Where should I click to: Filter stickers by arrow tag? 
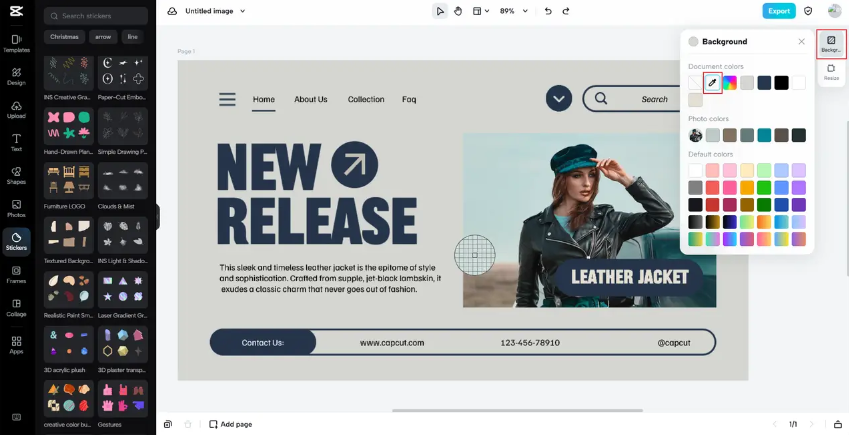point(103,37)
